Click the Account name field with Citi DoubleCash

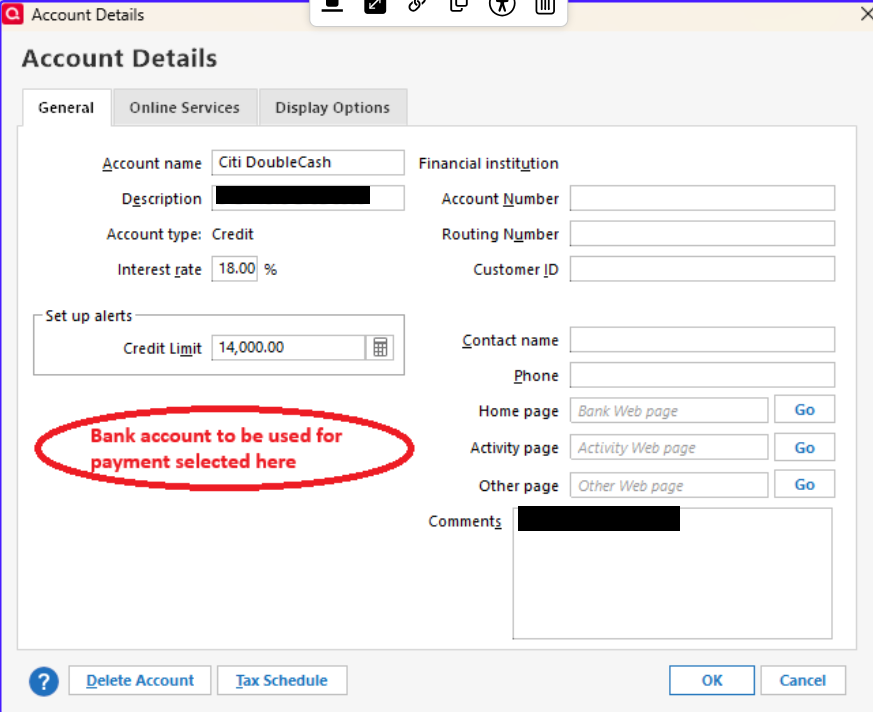(308, 163)
